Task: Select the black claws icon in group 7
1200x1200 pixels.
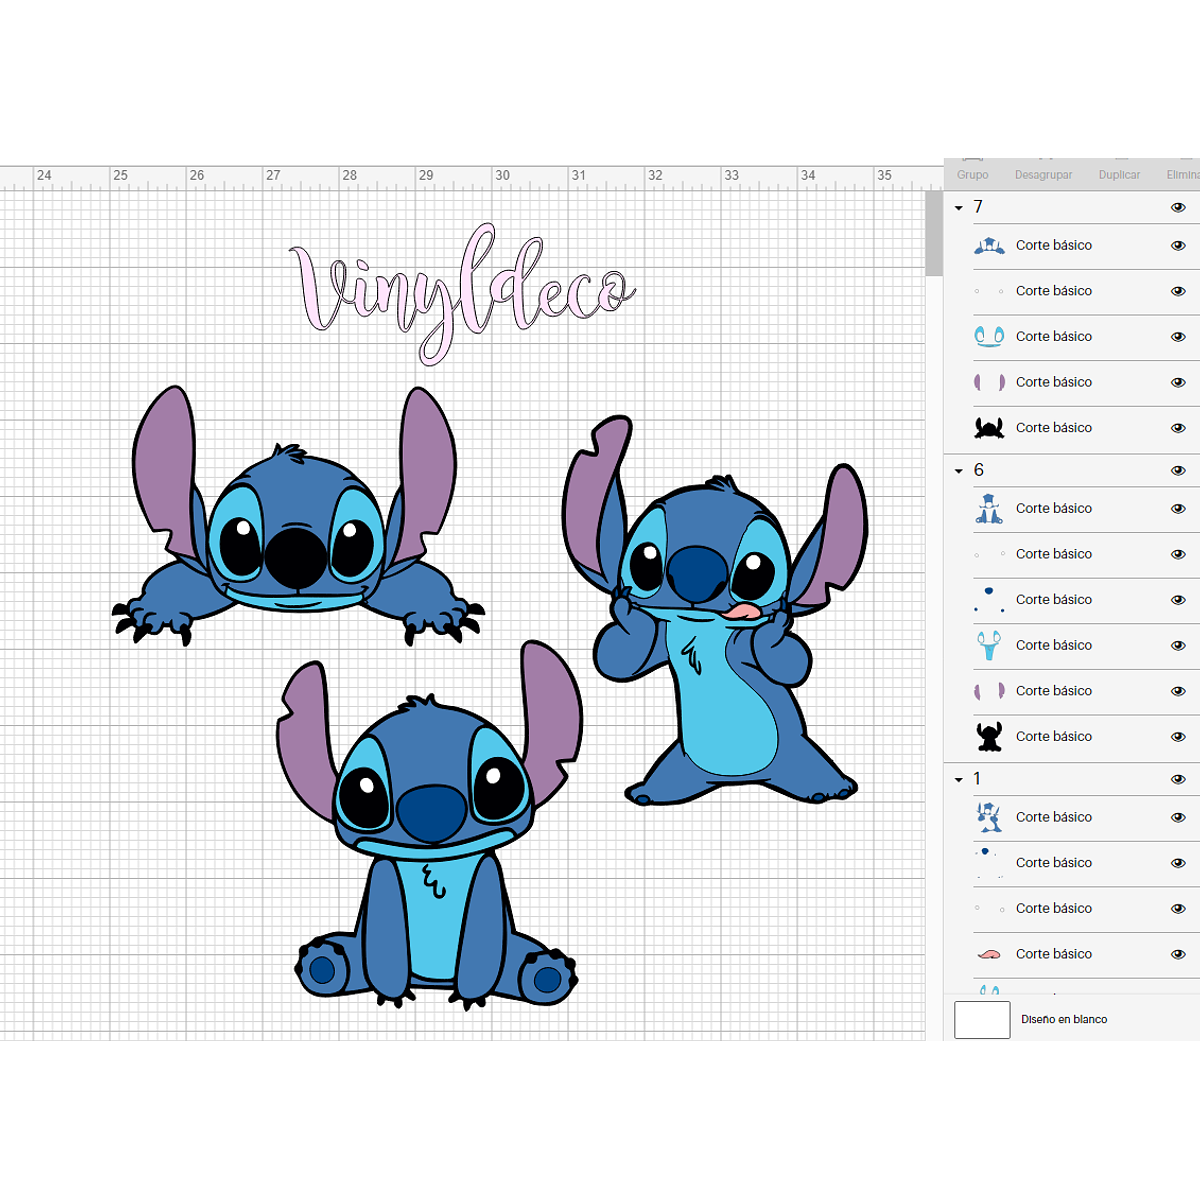Action: (989, 427)
